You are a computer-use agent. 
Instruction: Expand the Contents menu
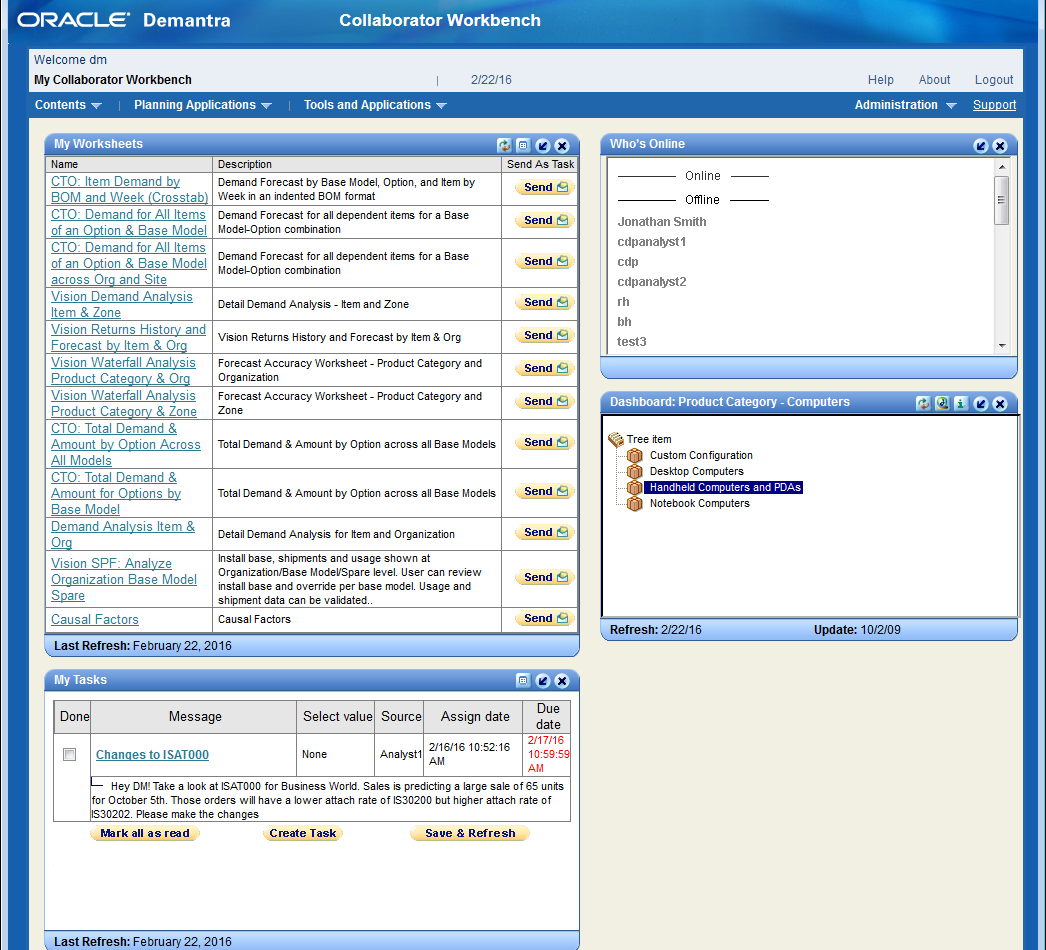(67, 105)
